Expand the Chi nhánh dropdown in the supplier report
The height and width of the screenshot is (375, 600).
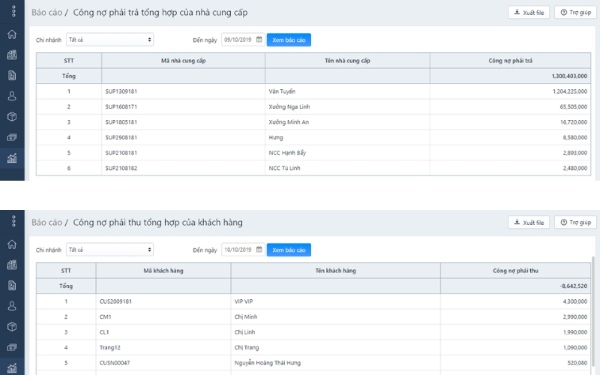coord(110,39)
